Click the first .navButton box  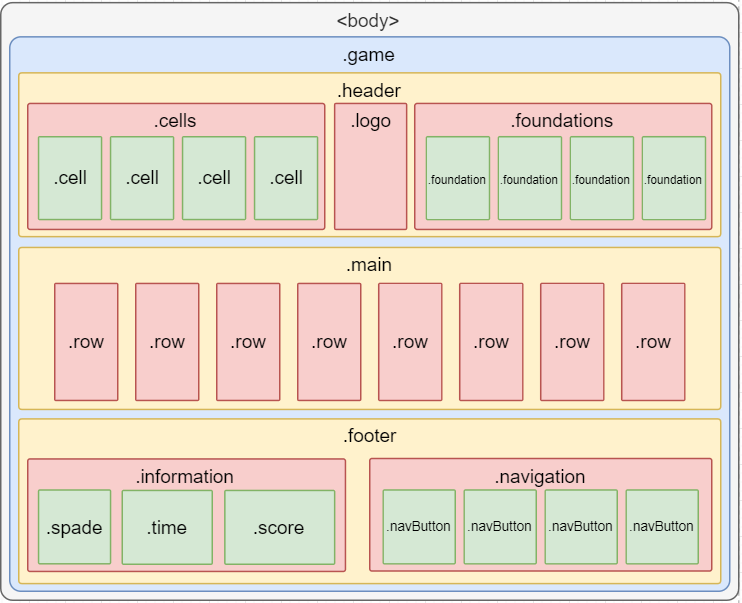[x=418, y=526]
